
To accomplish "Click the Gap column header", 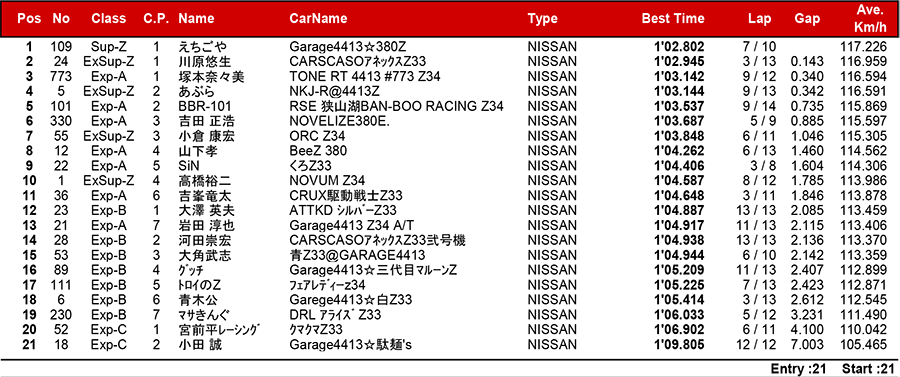I will (807, 18).
